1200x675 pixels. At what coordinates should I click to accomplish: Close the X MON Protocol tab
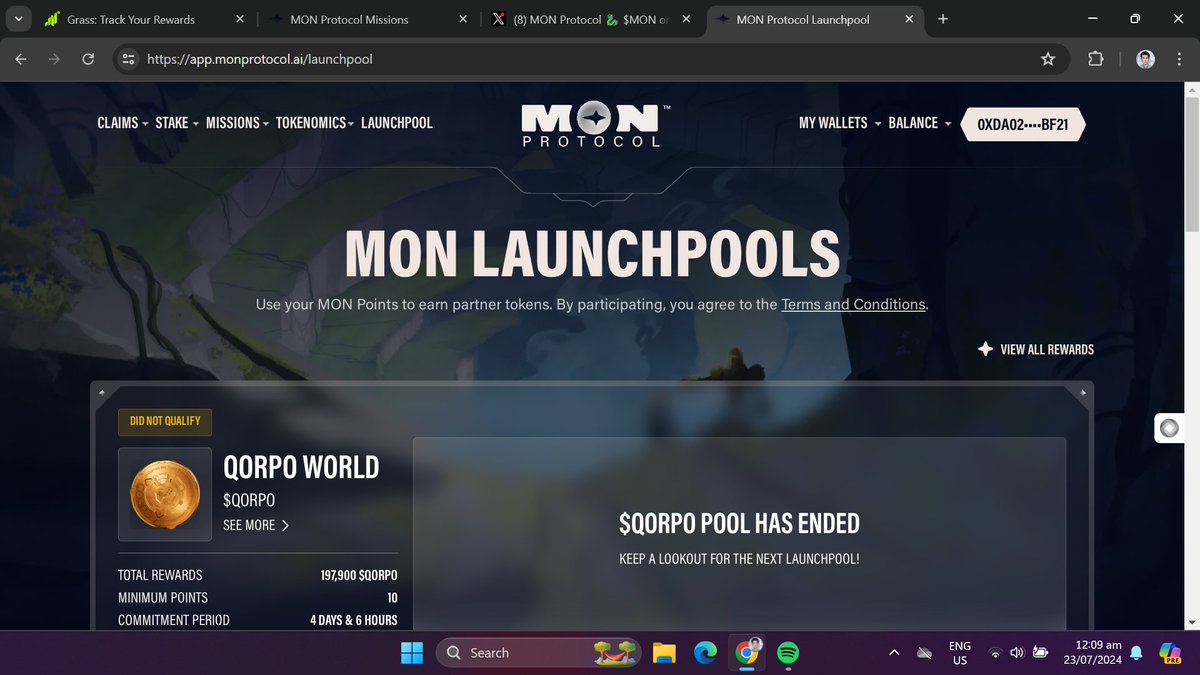point(685,19)
